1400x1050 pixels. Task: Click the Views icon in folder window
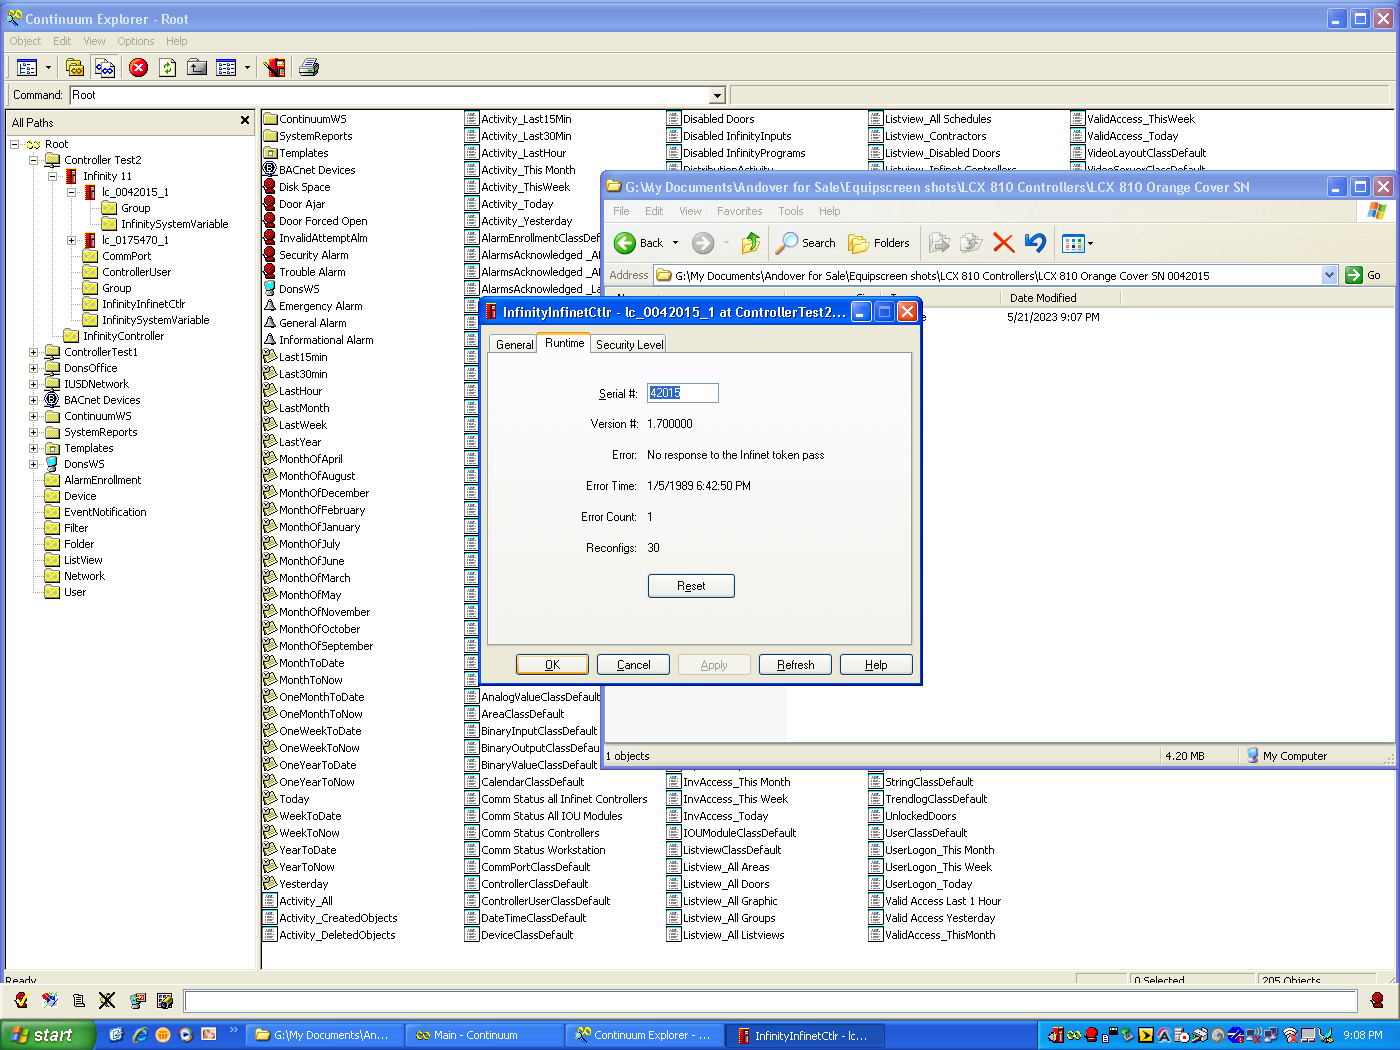(1073, 243)
